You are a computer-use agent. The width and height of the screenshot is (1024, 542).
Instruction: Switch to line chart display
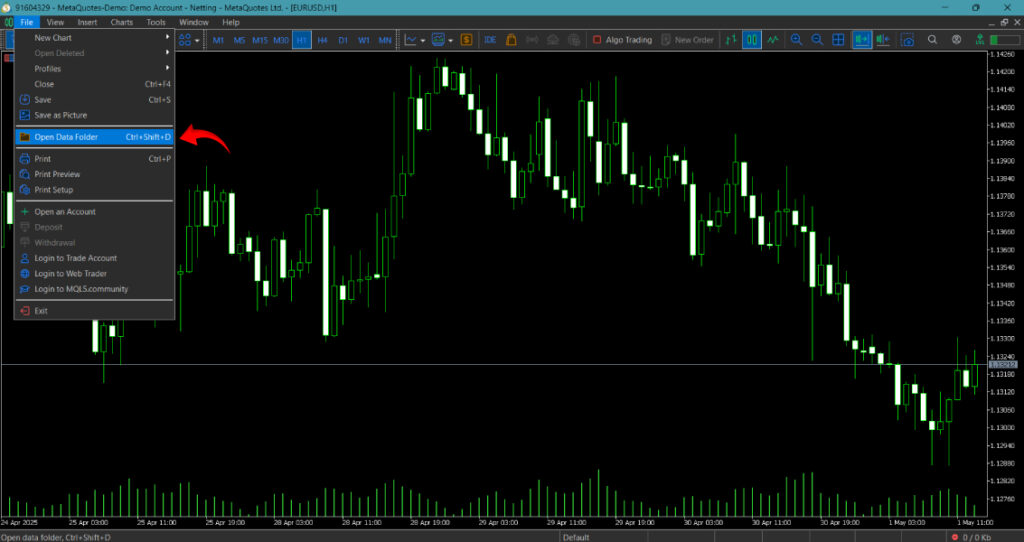click(773, 40)
